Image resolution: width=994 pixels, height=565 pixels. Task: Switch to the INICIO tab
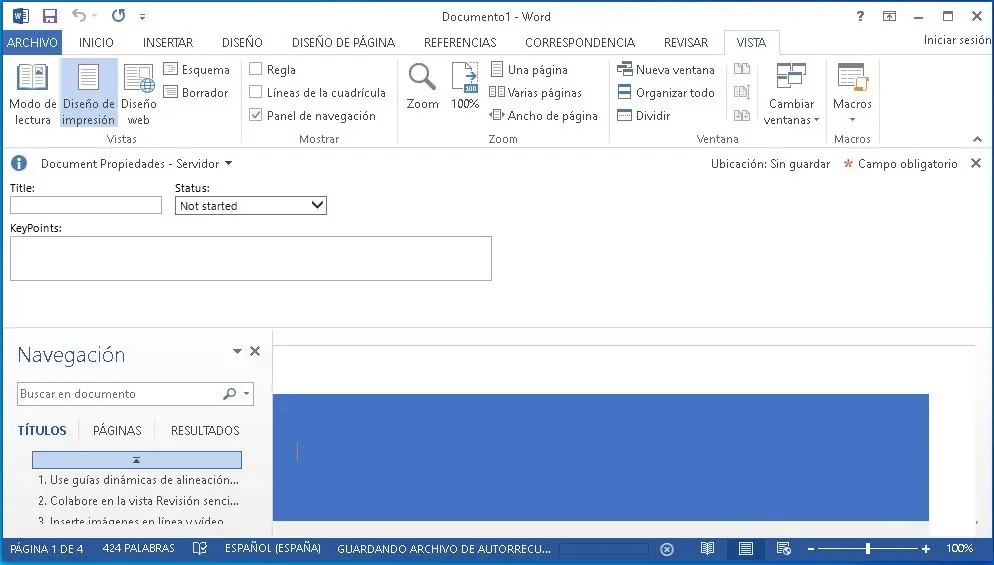96,42
